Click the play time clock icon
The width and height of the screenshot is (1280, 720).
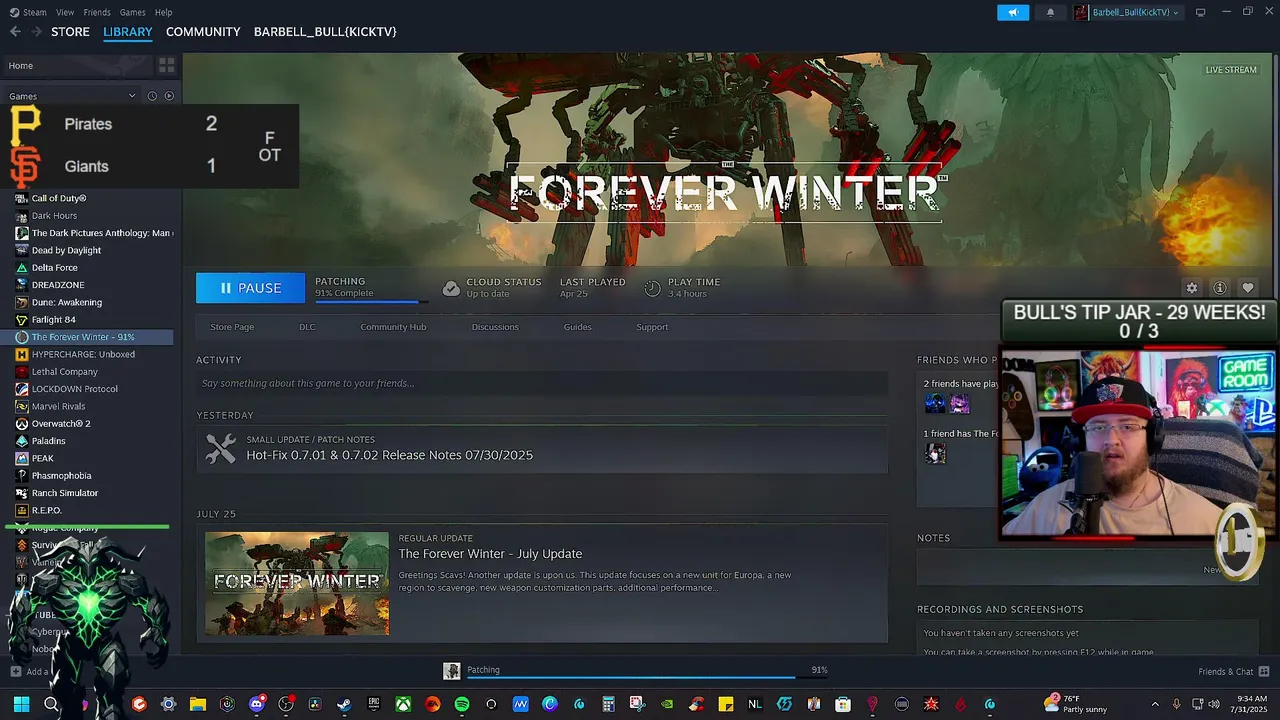pos(652,288)
